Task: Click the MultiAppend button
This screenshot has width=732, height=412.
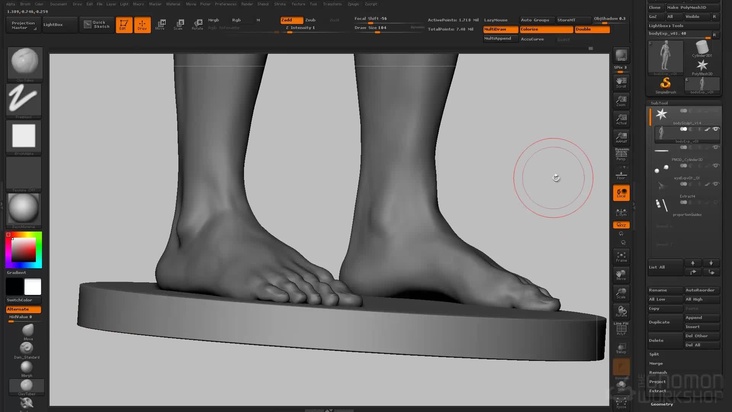Action: pos(500,39)
